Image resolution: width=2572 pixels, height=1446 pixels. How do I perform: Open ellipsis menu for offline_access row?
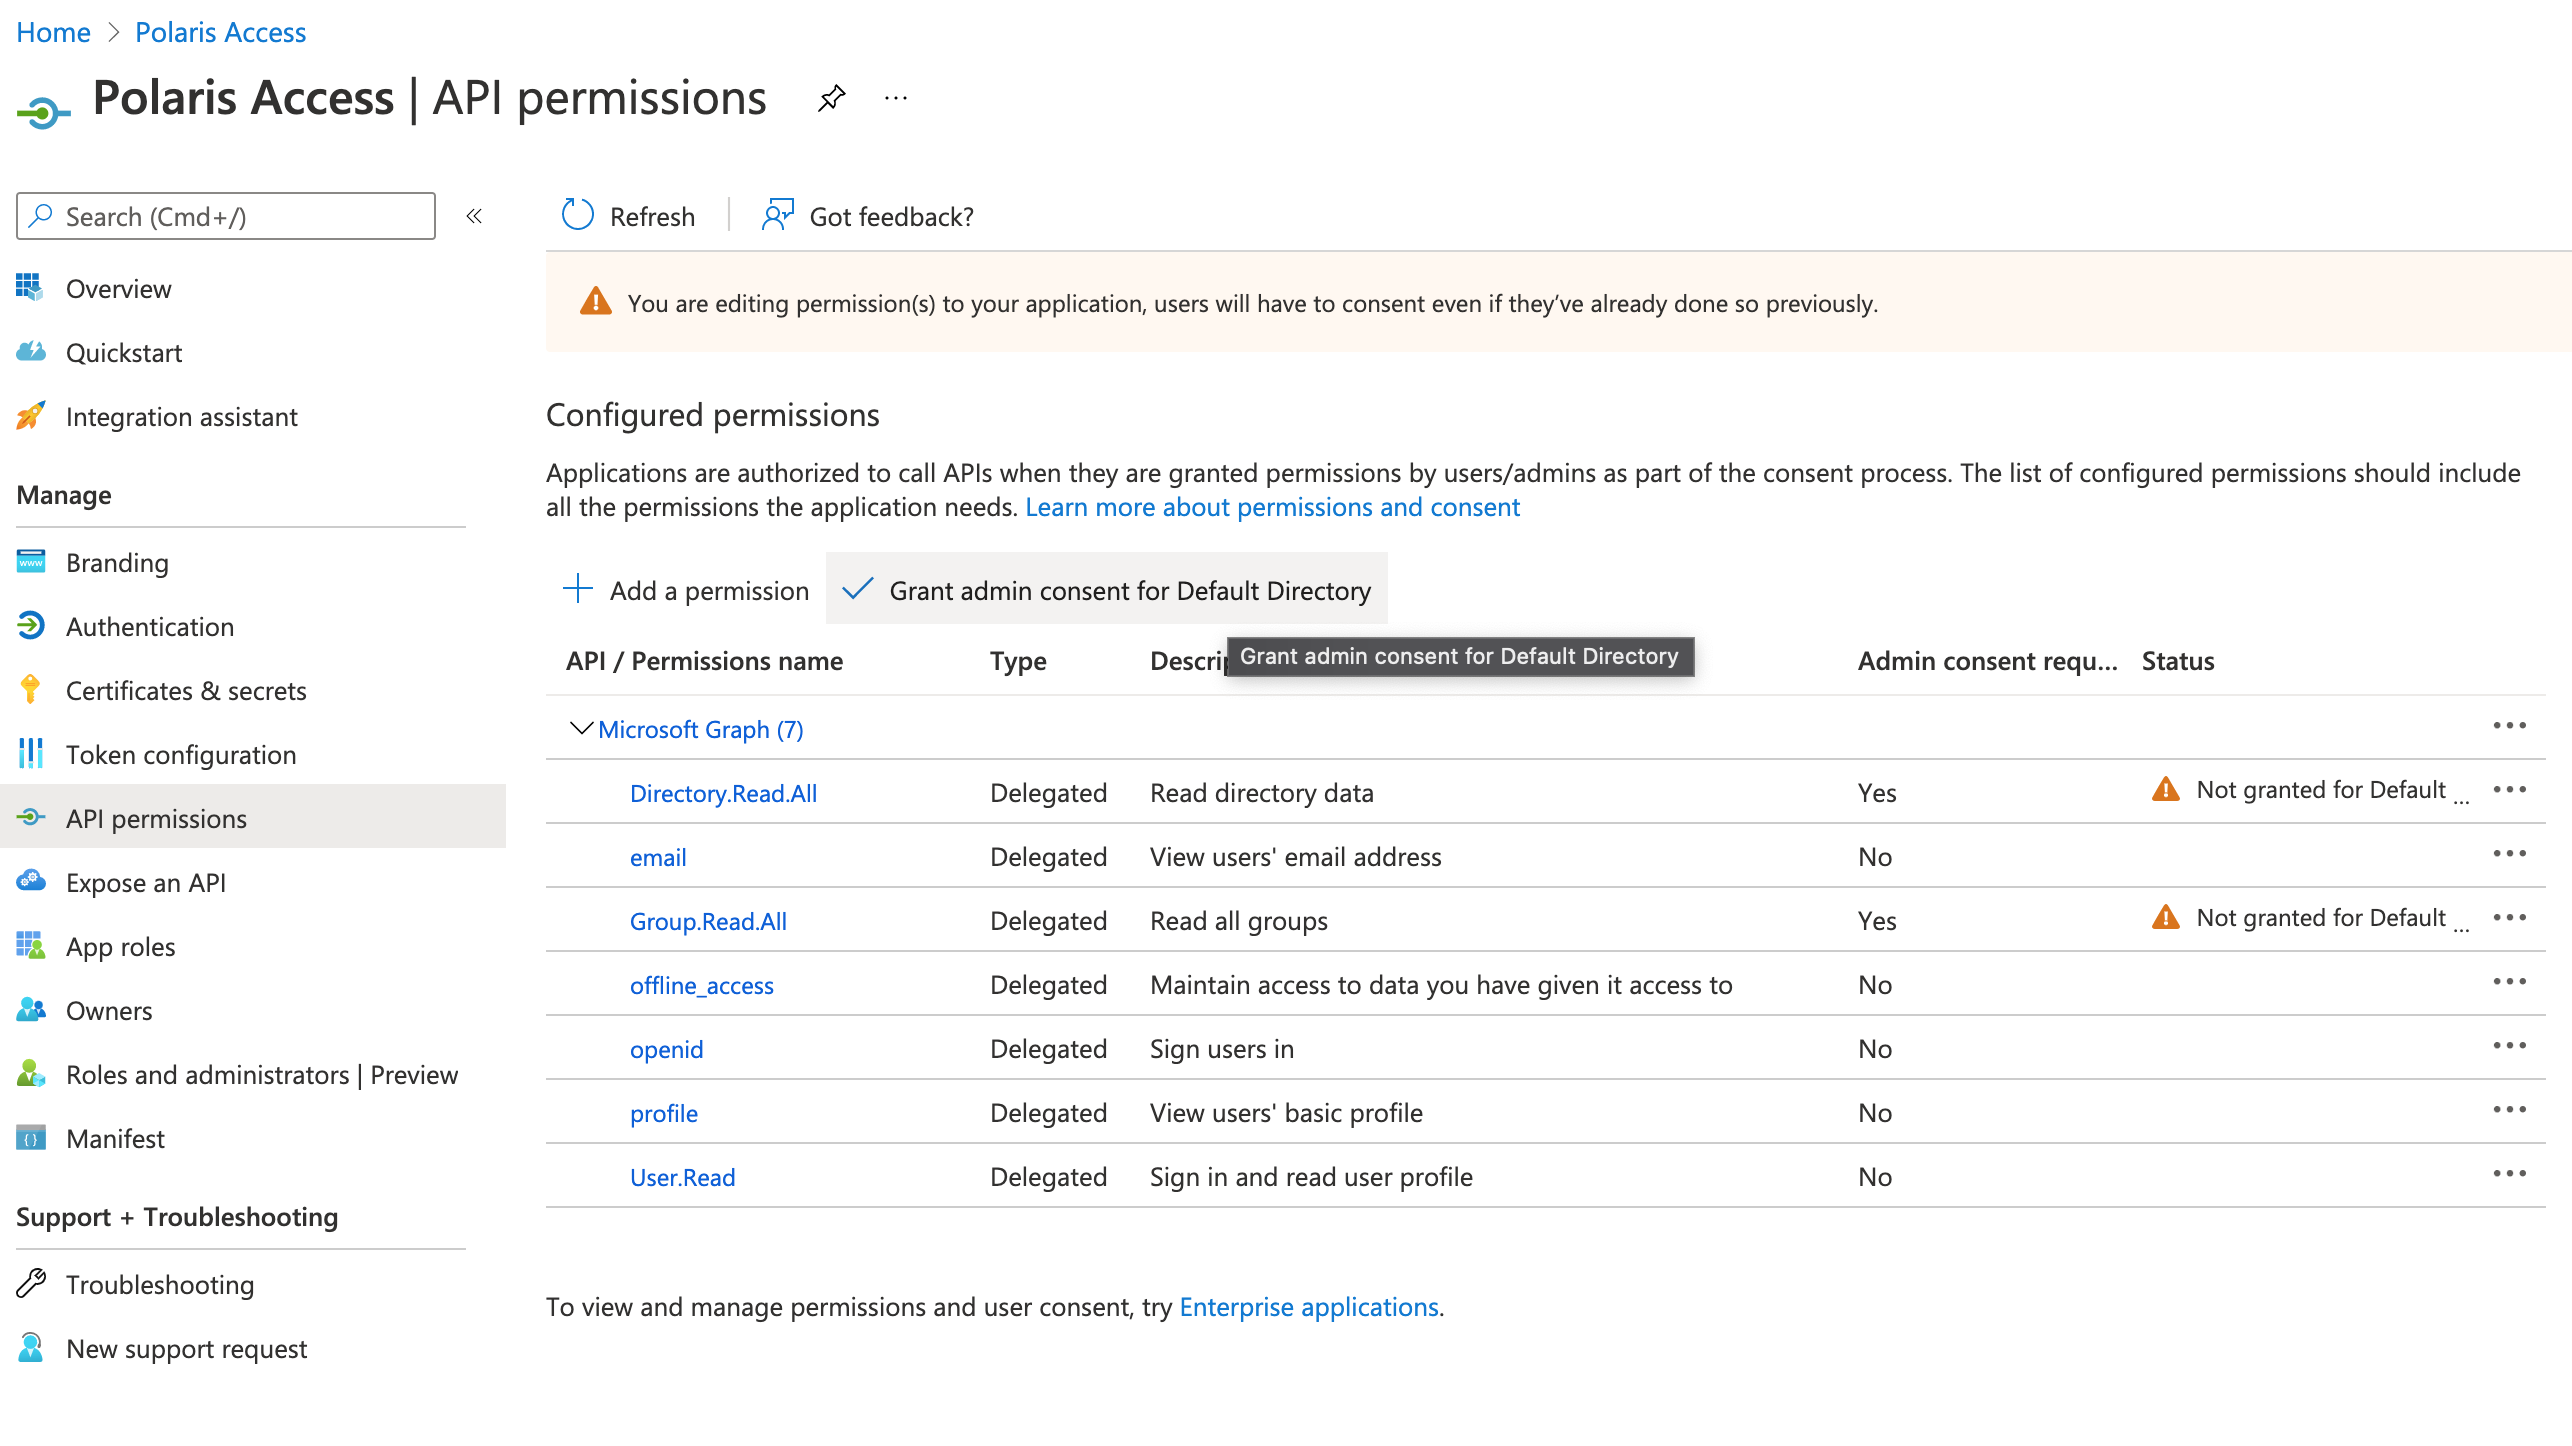(2509, 982)
